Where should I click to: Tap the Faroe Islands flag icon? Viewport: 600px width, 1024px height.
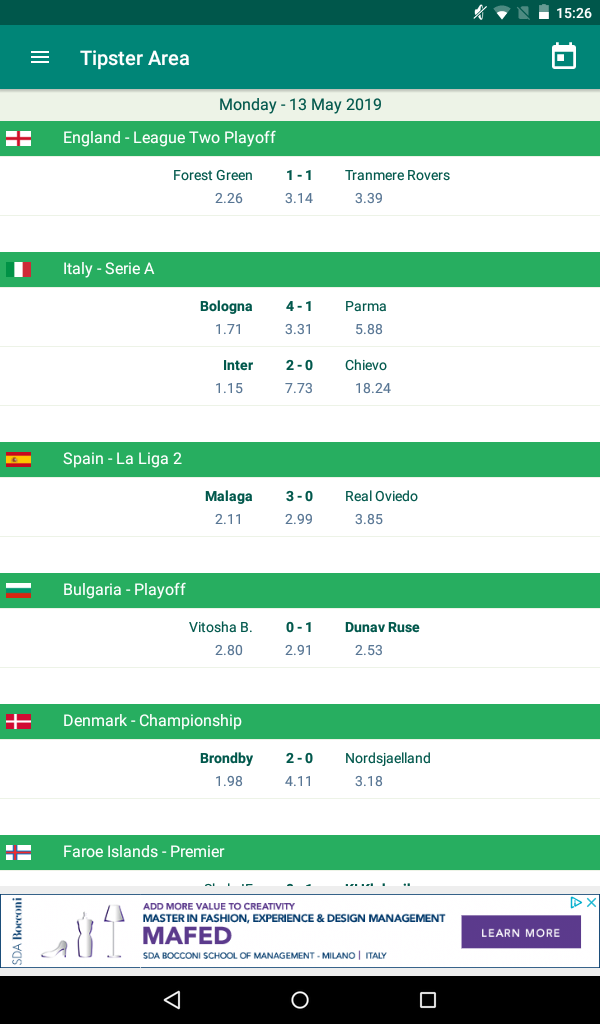click(x=18, y=852)
